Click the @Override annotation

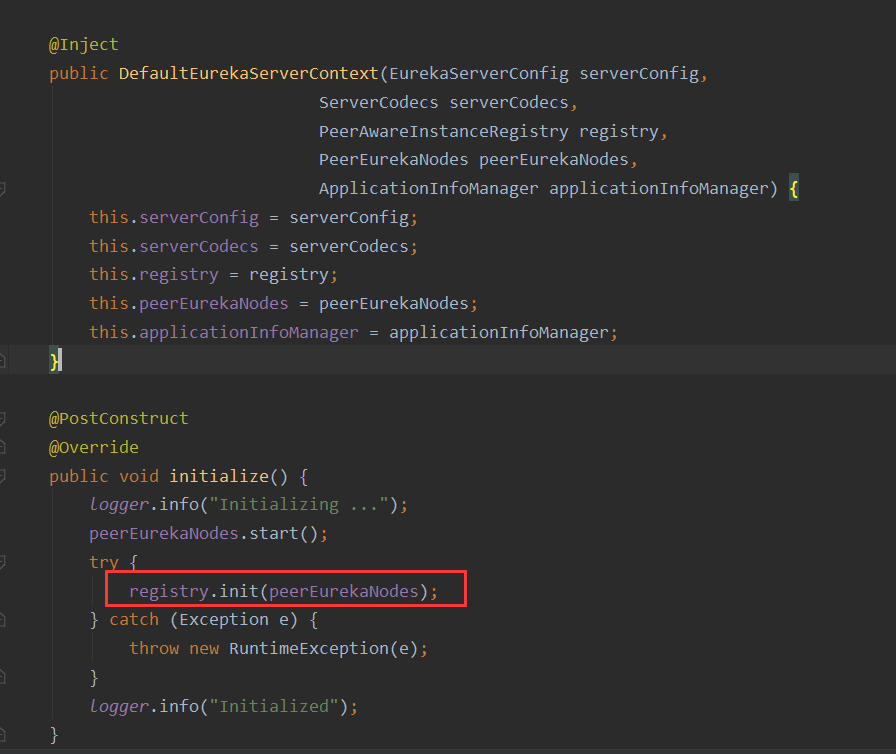[94, 447]
